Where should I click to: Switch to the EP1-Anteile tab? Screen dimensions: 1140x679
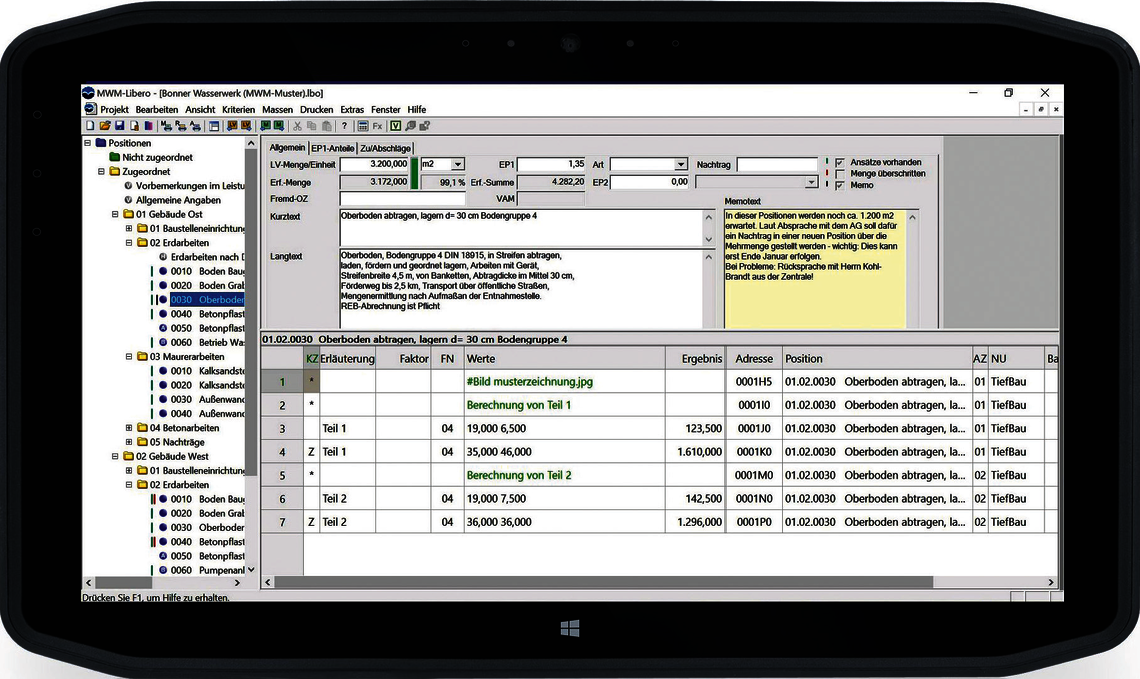coord(332,148)
